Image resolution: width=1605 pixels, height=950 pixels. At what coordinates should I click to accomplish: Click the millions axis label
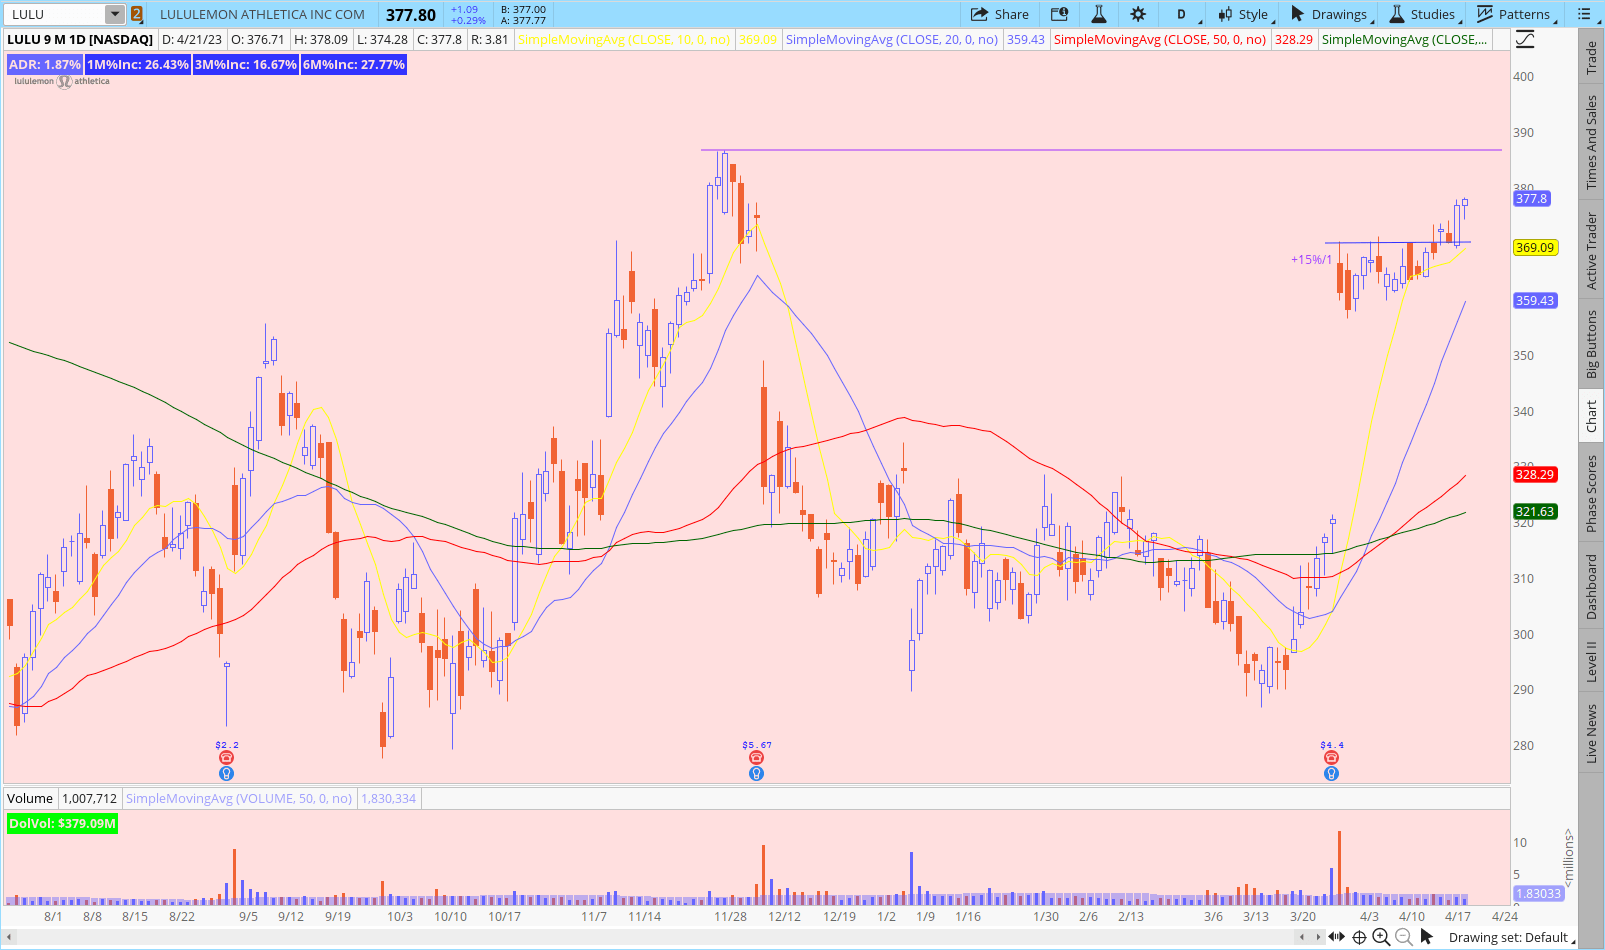[x=1568, y=856]
